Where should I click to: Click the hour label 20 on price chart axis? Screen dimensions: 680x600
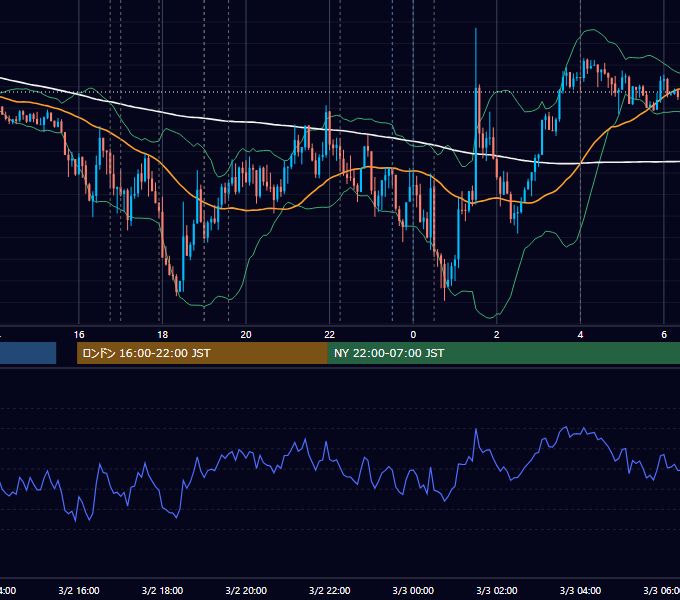coord(246,335)
